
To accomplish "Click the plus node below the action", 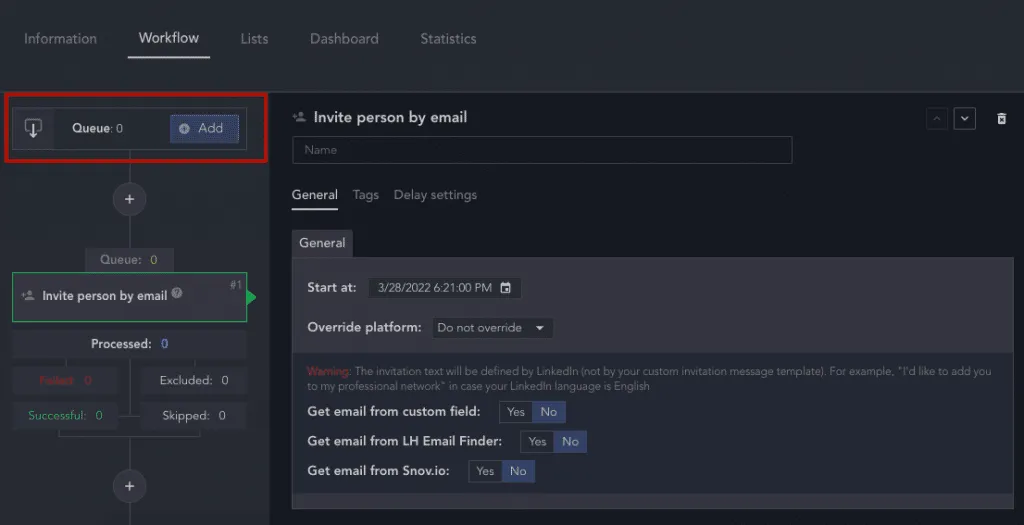I will point(129,486).
